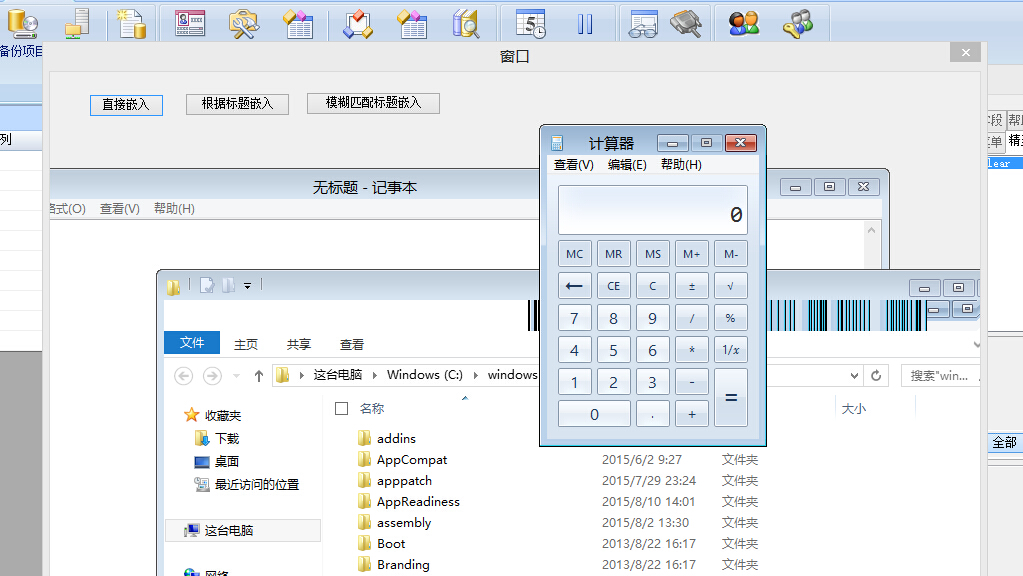
Task: Switch to the 主页 ribbon tab
Action: coord(246,344)
